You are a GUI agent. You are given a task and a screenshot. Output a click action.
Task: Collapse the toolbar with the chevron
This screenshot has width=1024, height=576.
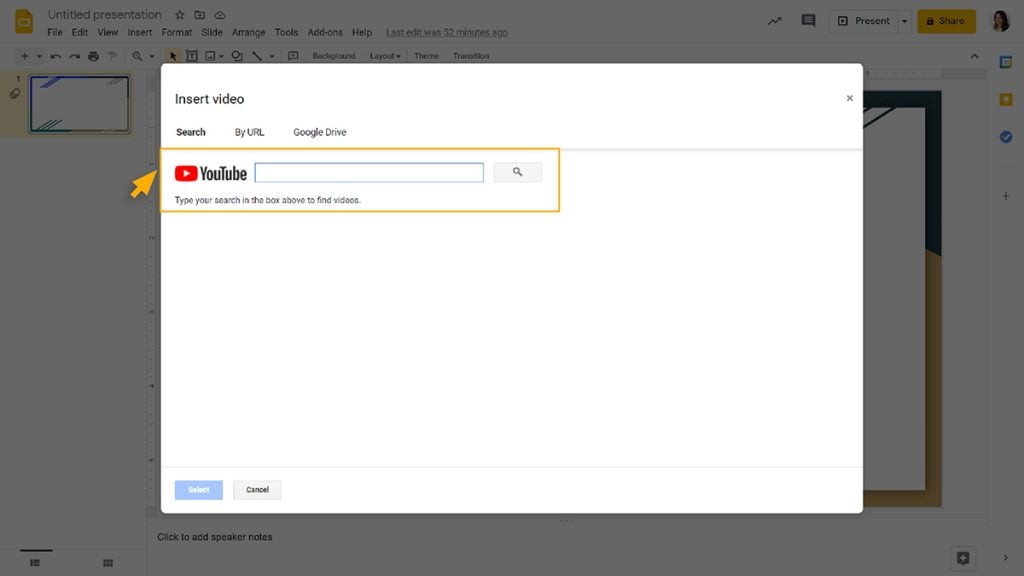point(974,56)
